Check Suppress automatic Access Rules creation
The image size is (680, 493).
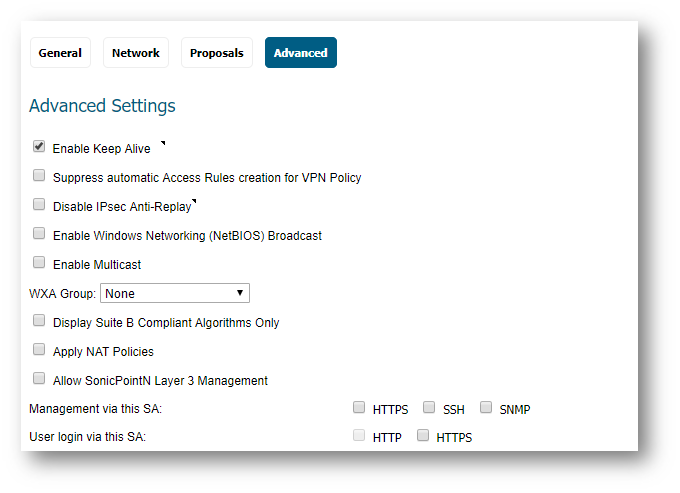[x=39, y=175]
